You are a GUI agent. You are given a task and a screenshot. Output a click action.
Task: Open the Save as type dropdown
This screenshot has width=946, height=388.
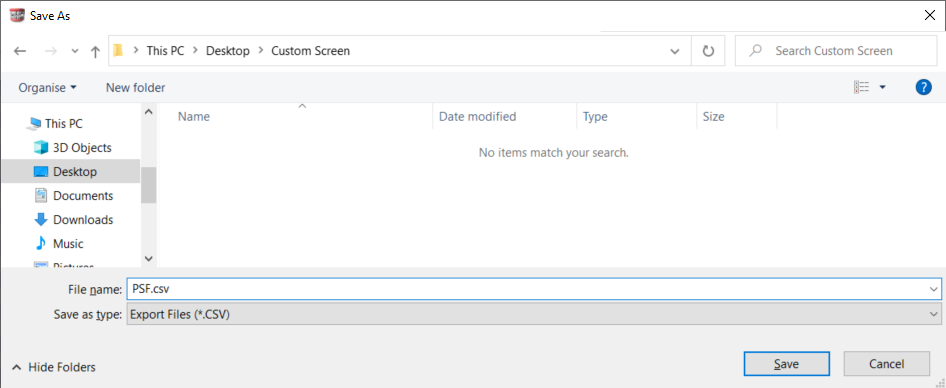click(x=534, y=314)
